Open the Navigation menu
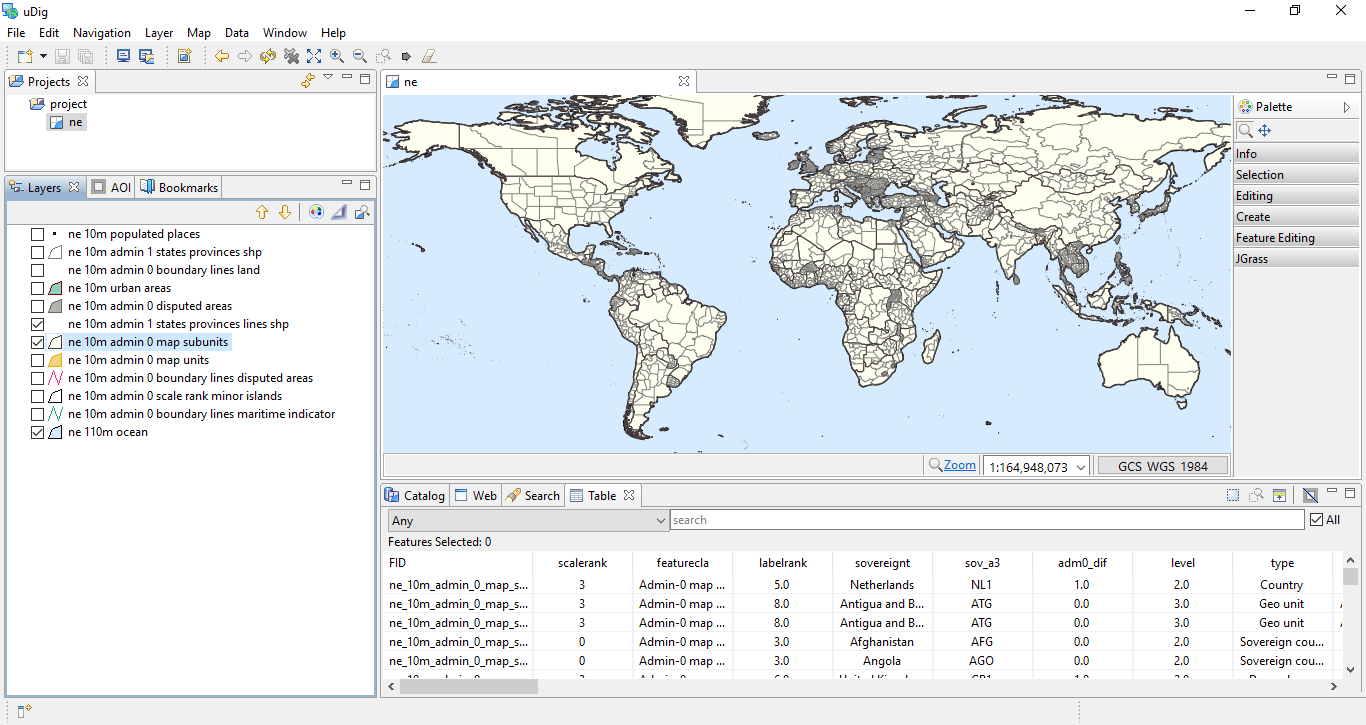Viewport: 1366px width, 725px height. pos(102,33)
